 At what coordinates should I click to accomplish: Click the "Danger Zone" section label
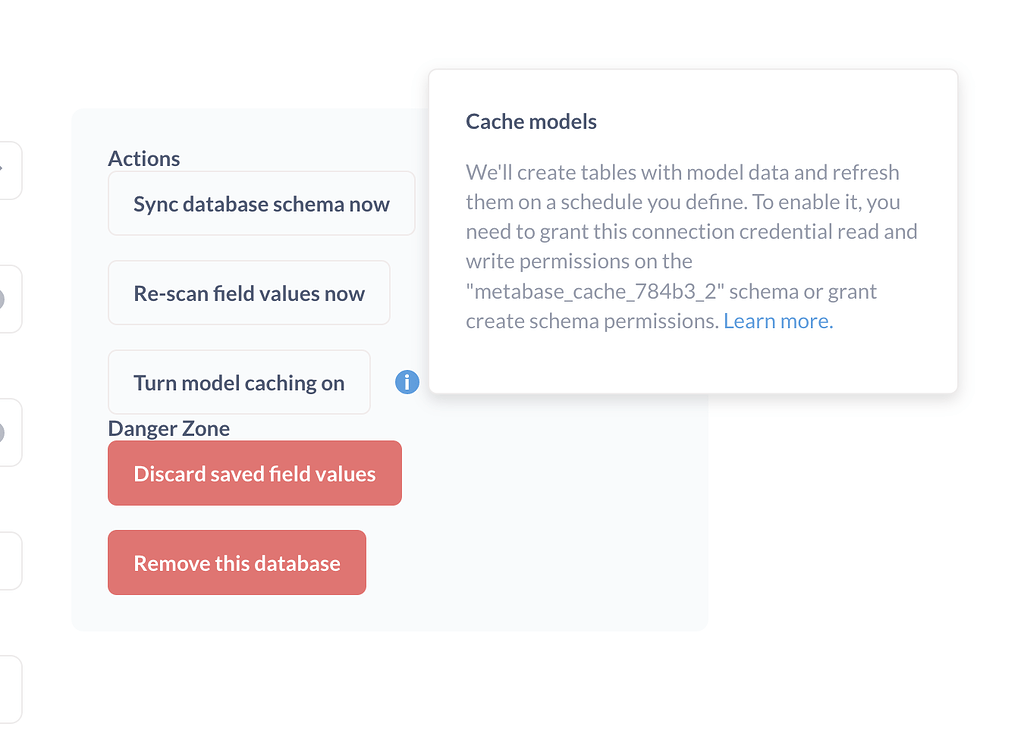[x=169, y=428]
